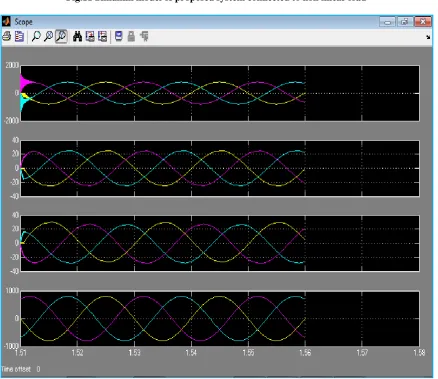
Task: Click inside the top ±2000 waveform axes
Action: pyautogui.click(x=220, y=93)
